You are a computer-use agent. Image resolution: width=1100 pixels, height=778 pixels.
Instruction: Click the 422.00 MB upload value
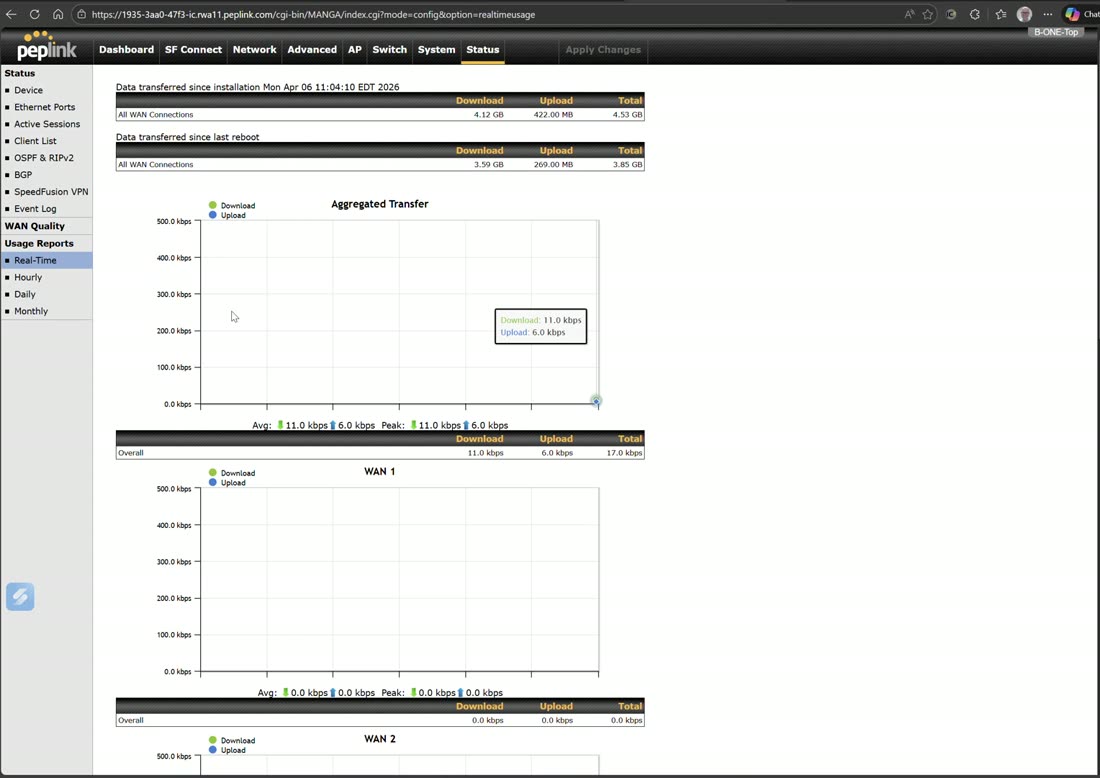pyautogui.click(x=553, y=114)
